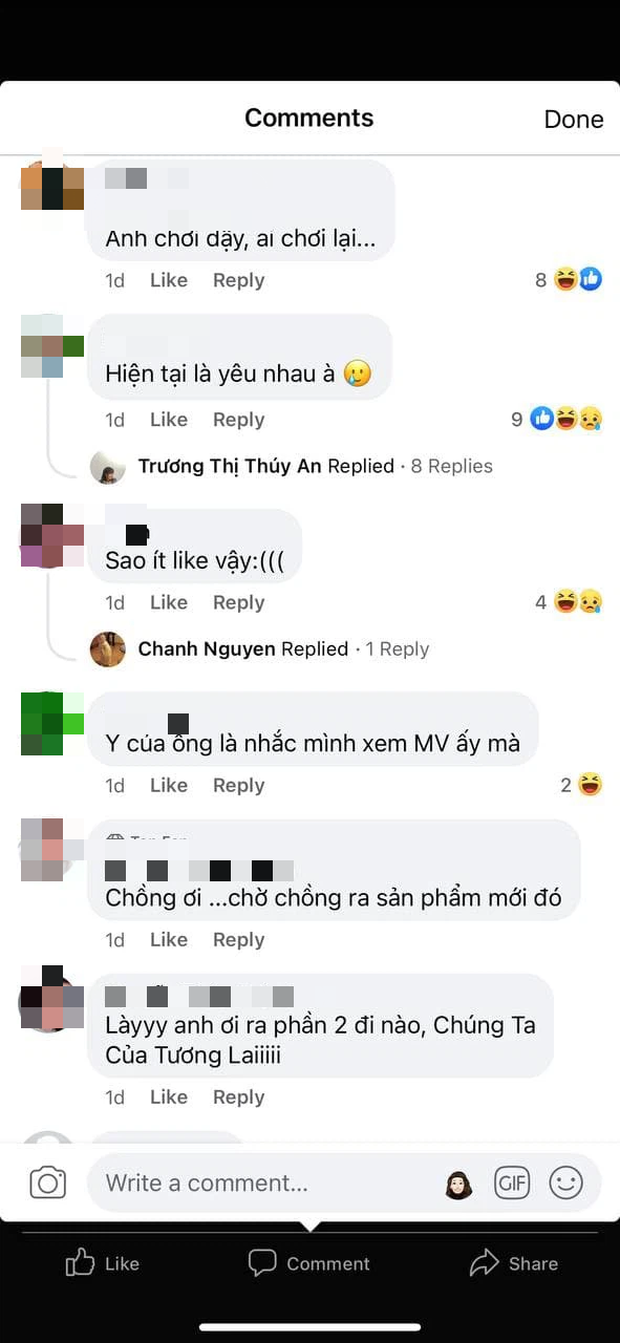620x1343 pixels.
Task: Reply to the "nhắc mình xem MV" comment
Action: coord(238,785)
